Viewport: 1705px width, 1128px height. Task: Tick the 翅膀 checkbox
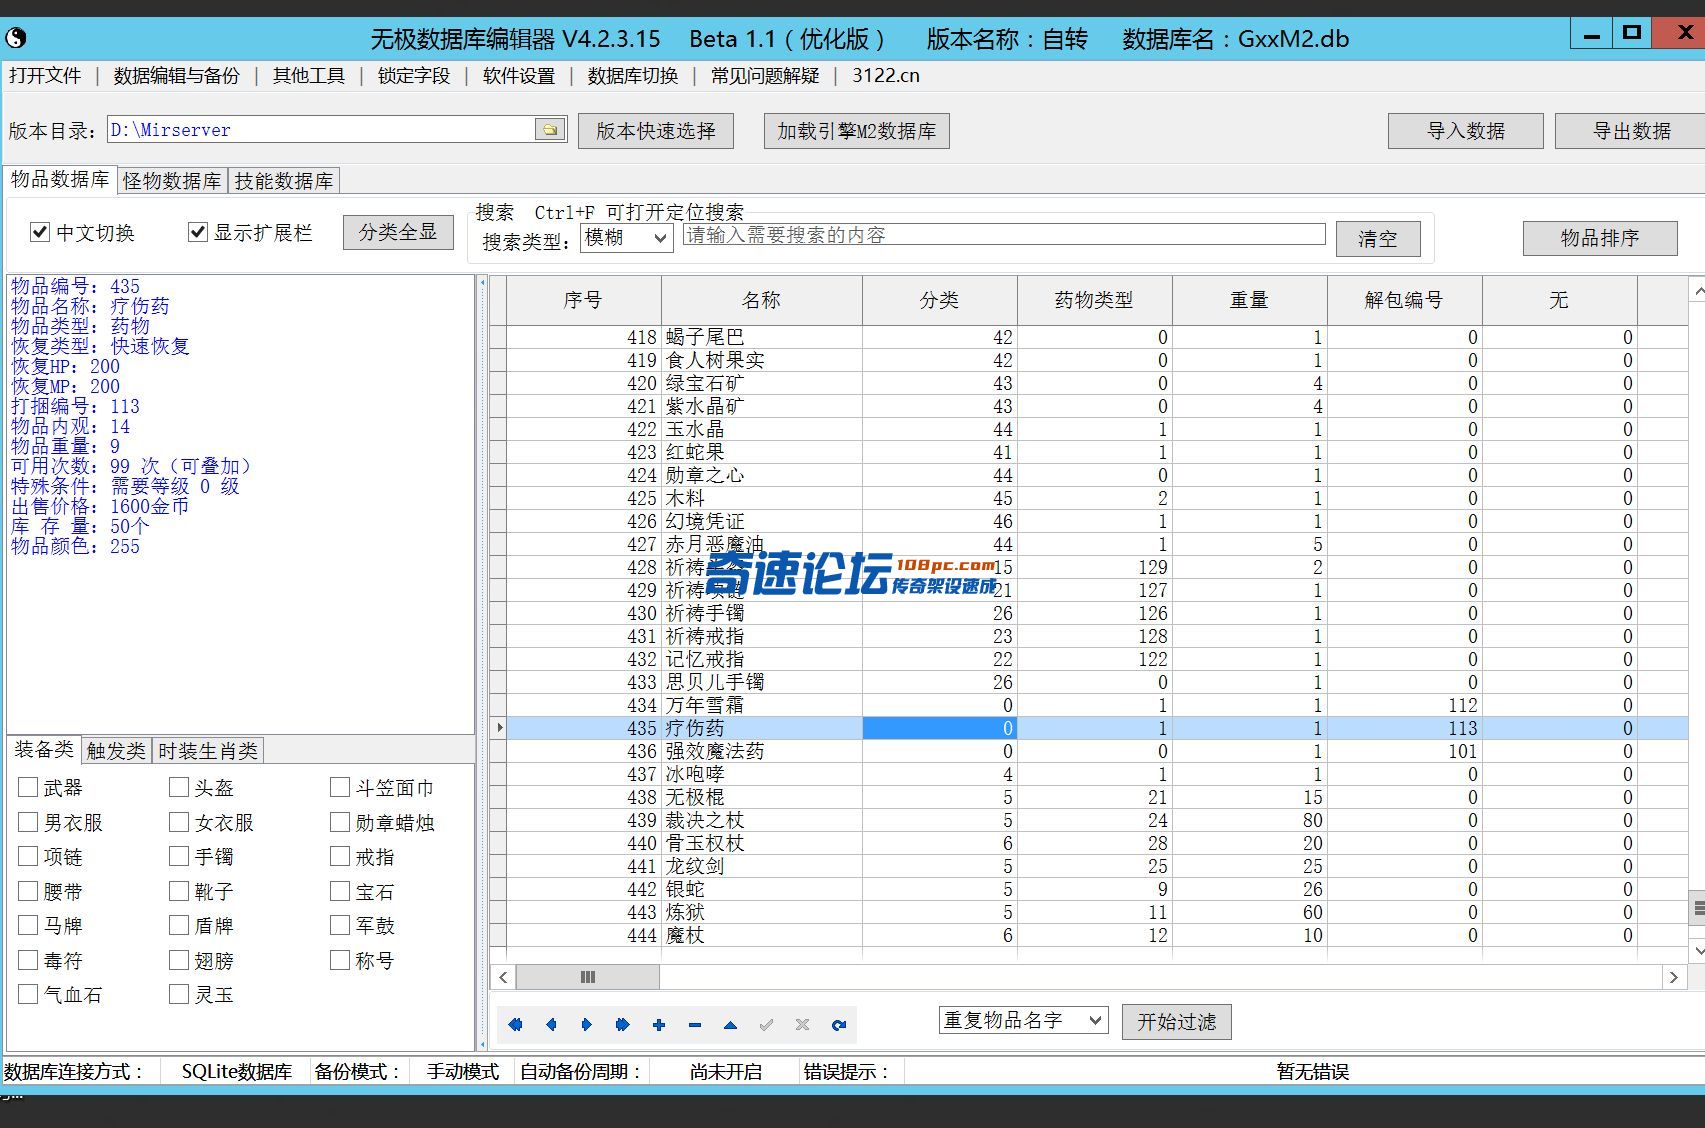click(x=179, y=960)
